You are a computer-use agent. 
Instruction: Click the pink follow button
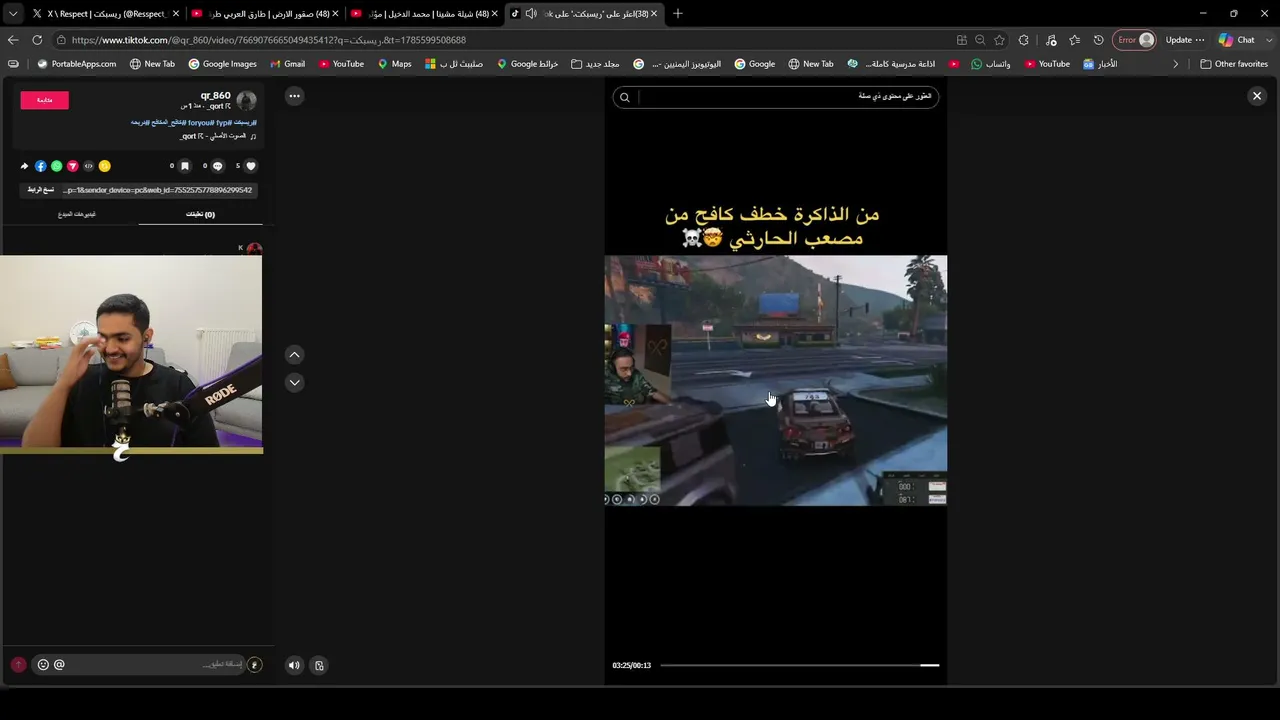pos(45,100)
